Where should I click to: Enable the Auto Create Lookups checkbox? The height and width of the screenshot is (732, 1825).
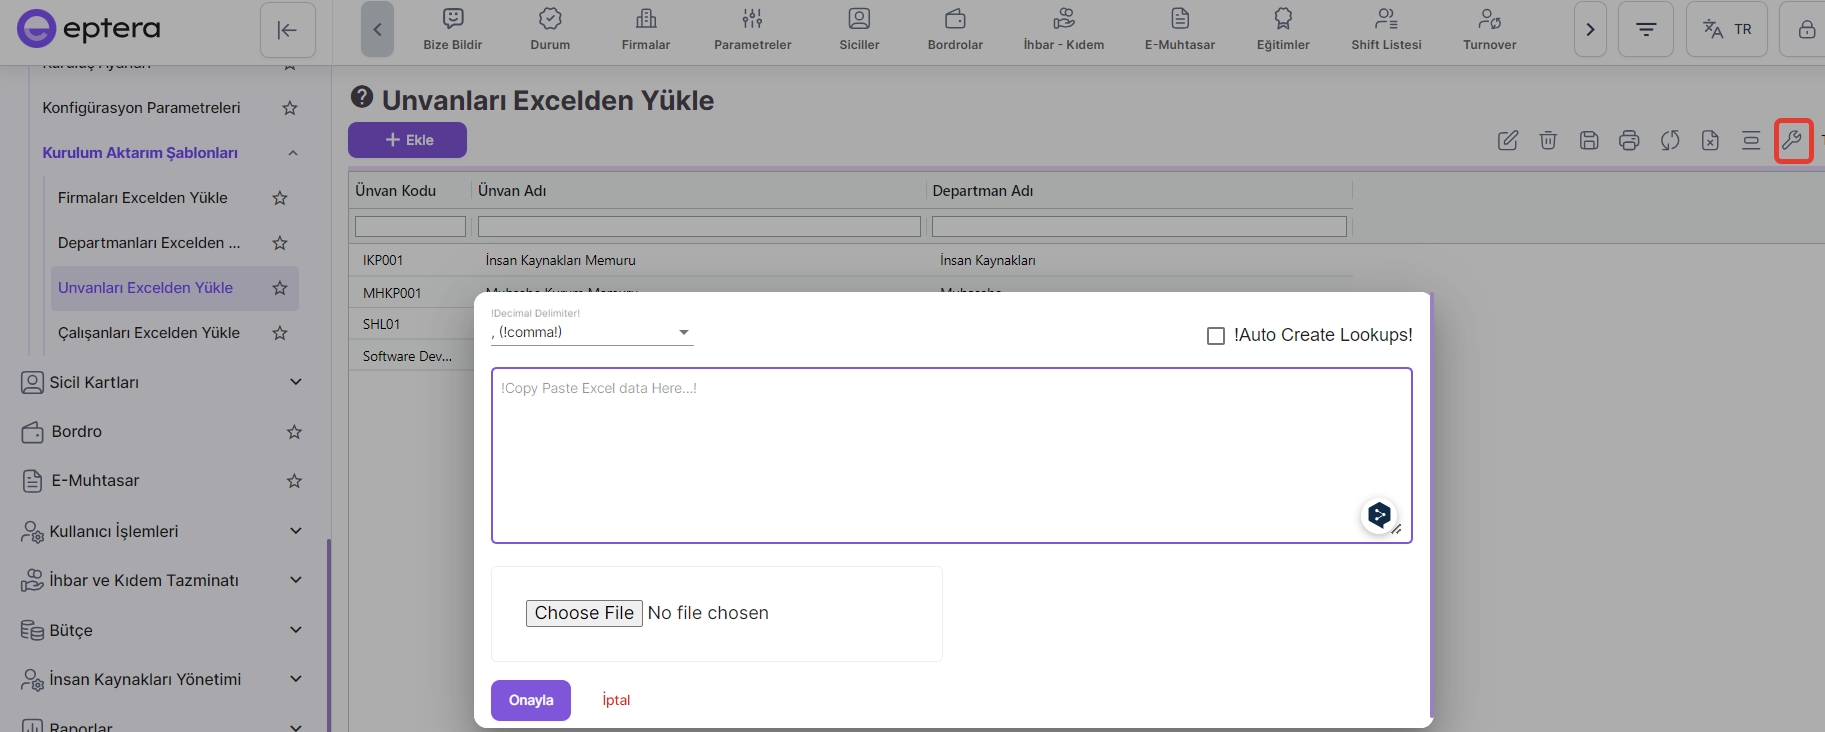pos(1216,336)
